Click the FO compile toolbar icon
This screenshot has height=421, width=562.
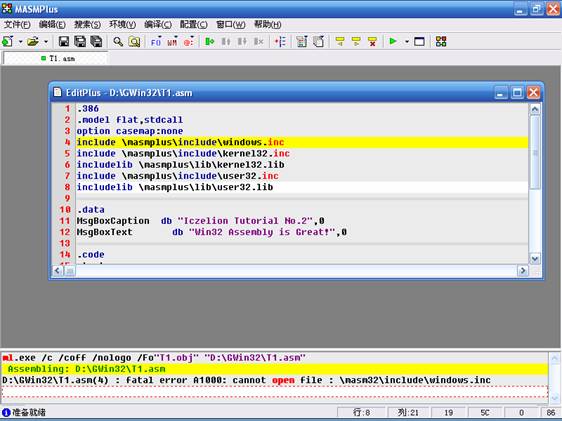[156, 42]
